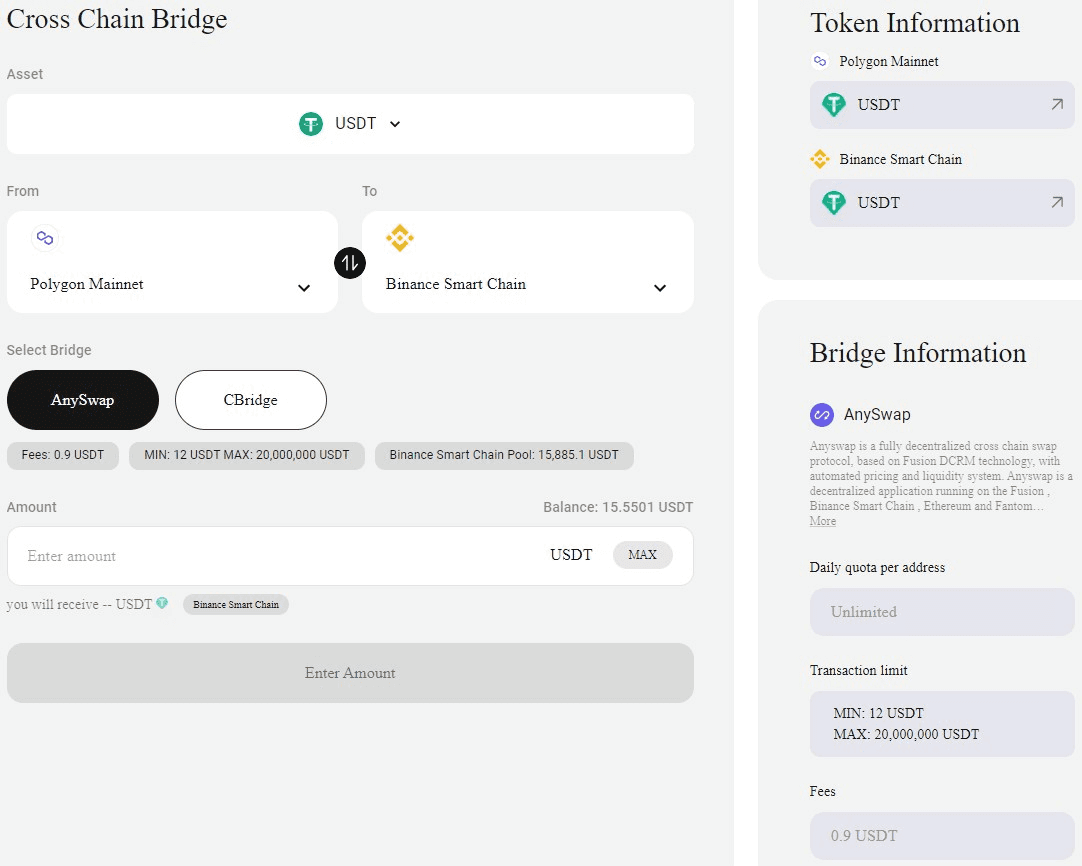This screenshot has height=866, width=1082.
Task: Open external link arrow for Polygon USDT
Action: pos(1056,104)
